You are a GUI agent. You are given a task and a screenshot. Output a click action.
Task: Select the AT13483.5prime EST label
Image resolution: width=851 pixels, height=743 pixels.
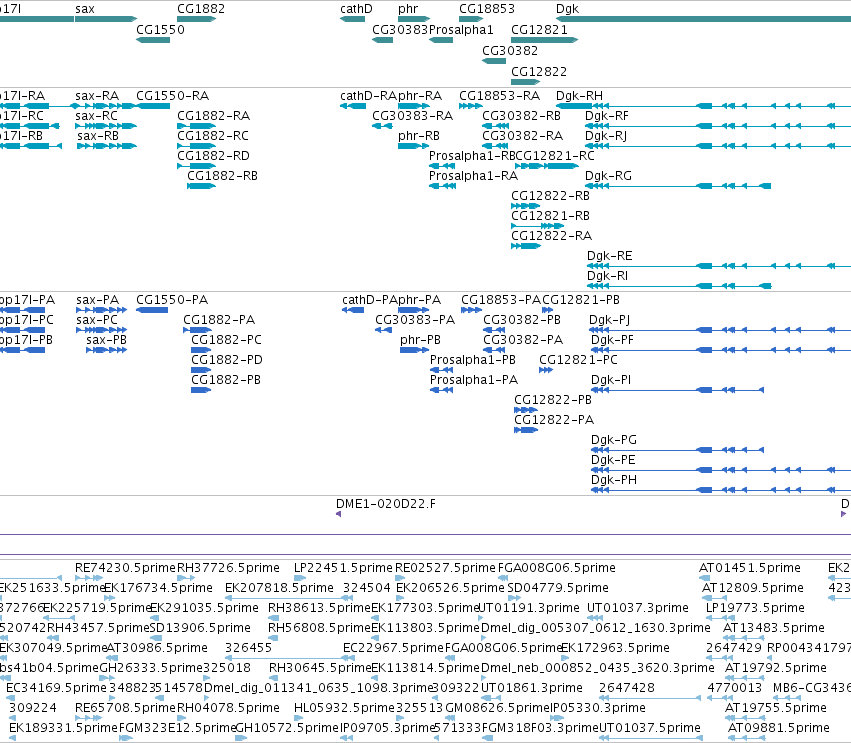pyautogui.click(x=774, y=628)
